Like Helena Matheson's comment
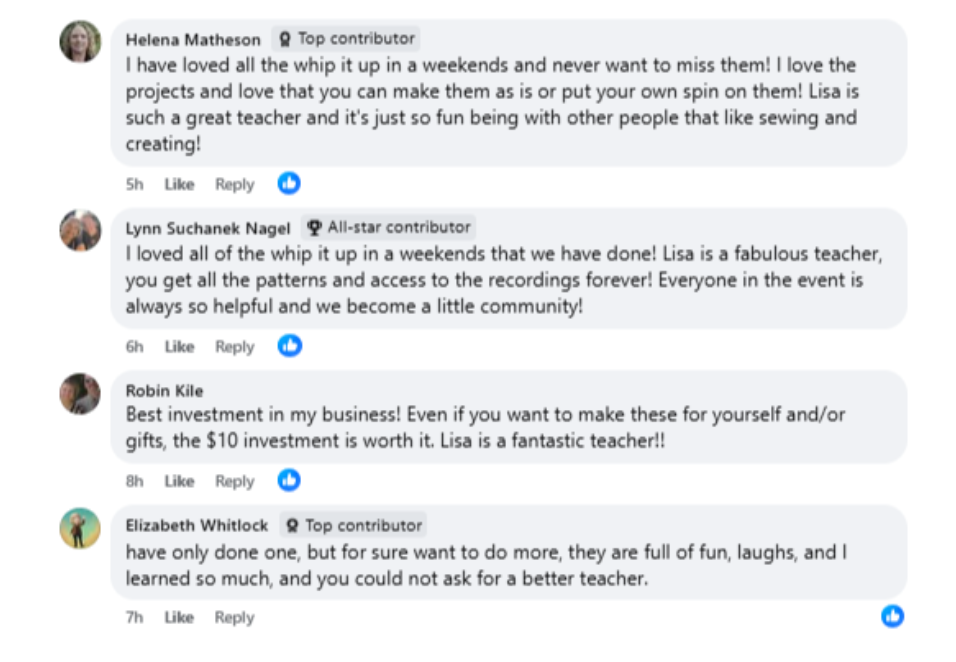The height and width of the screenshot is (662, 956). pos(179,184)
